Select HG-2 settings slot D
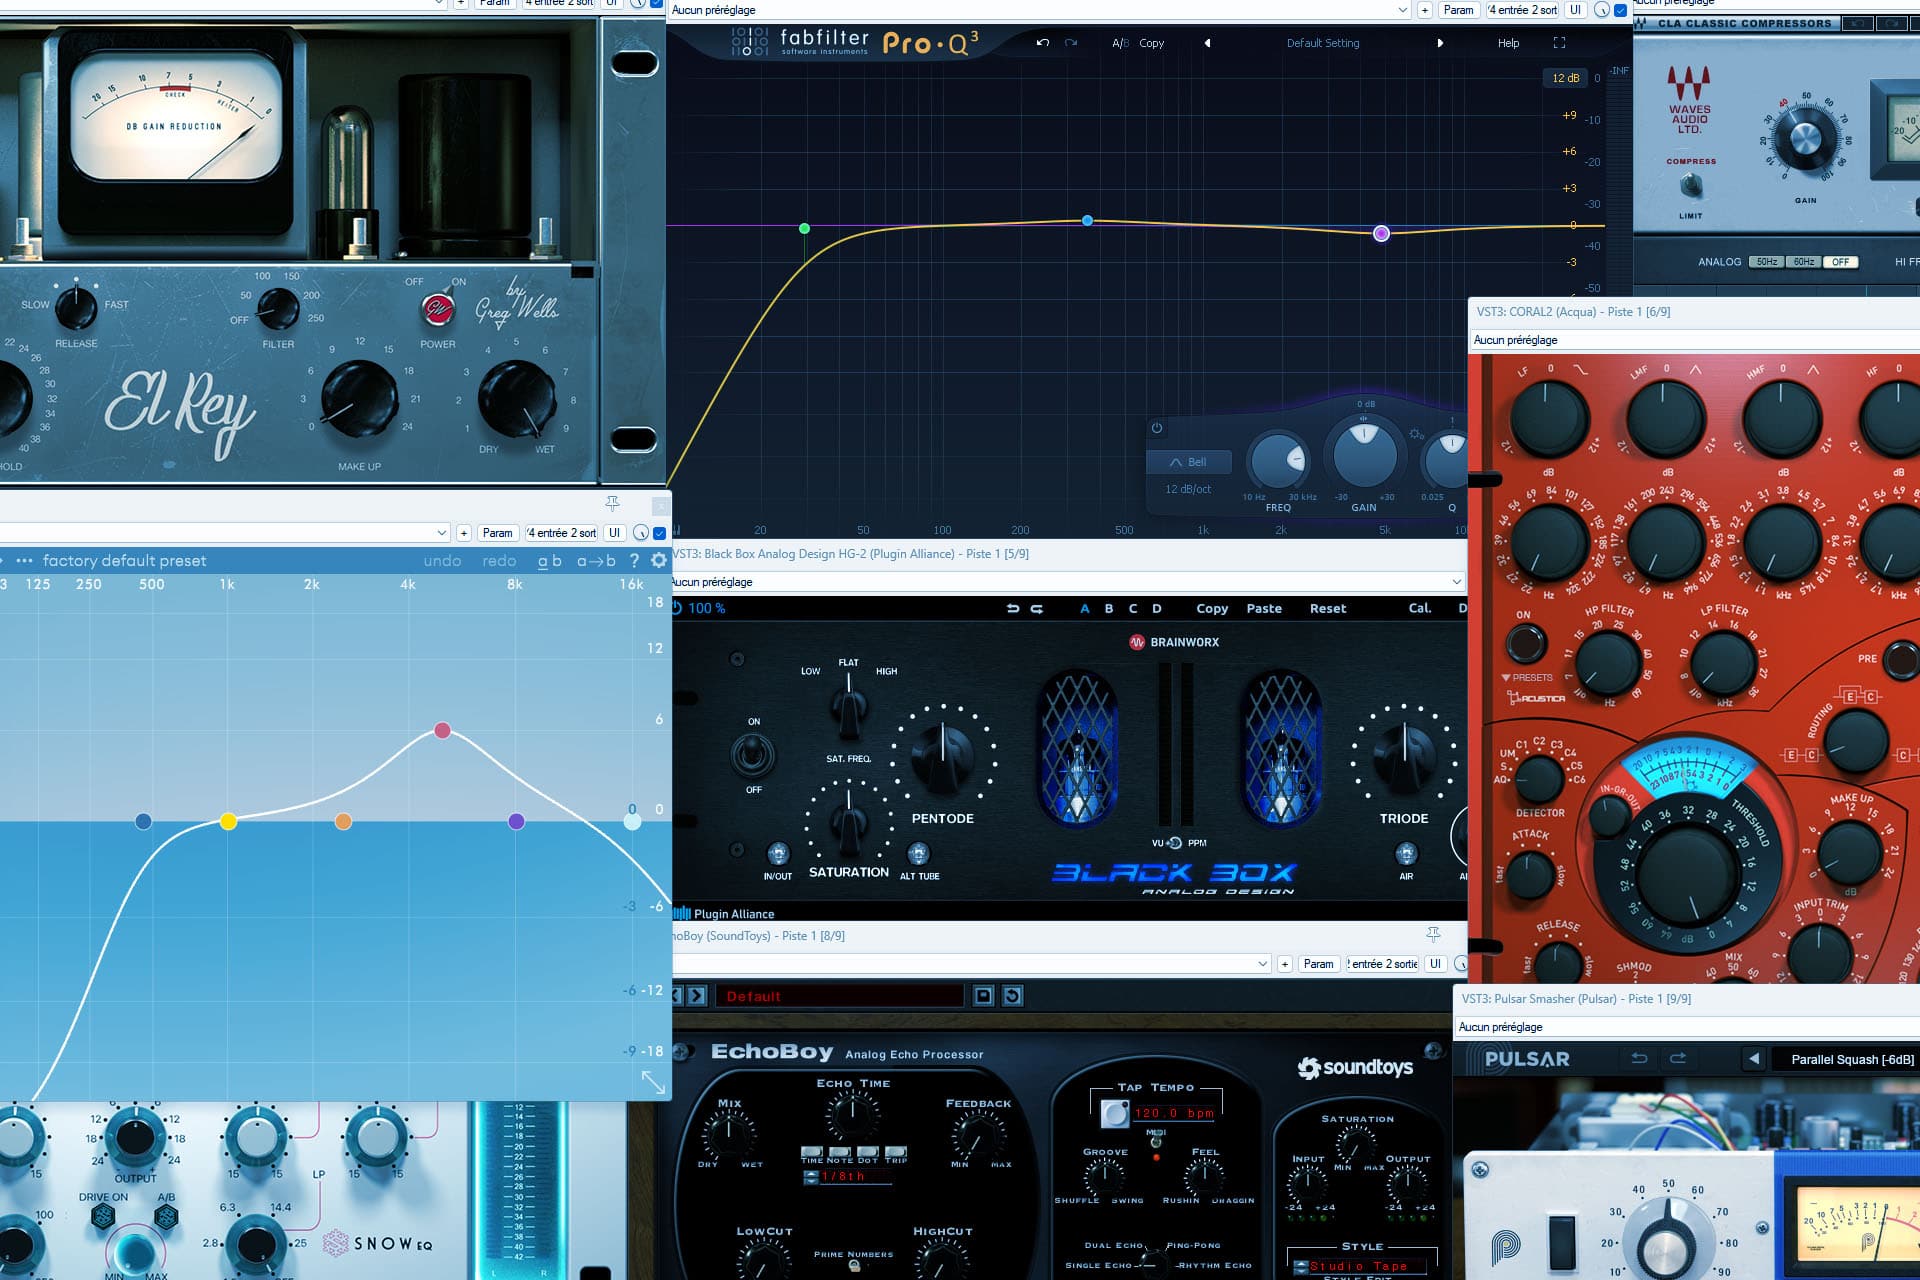This screenshot has width=1920, height=1280. click(x=1157, y=608)
